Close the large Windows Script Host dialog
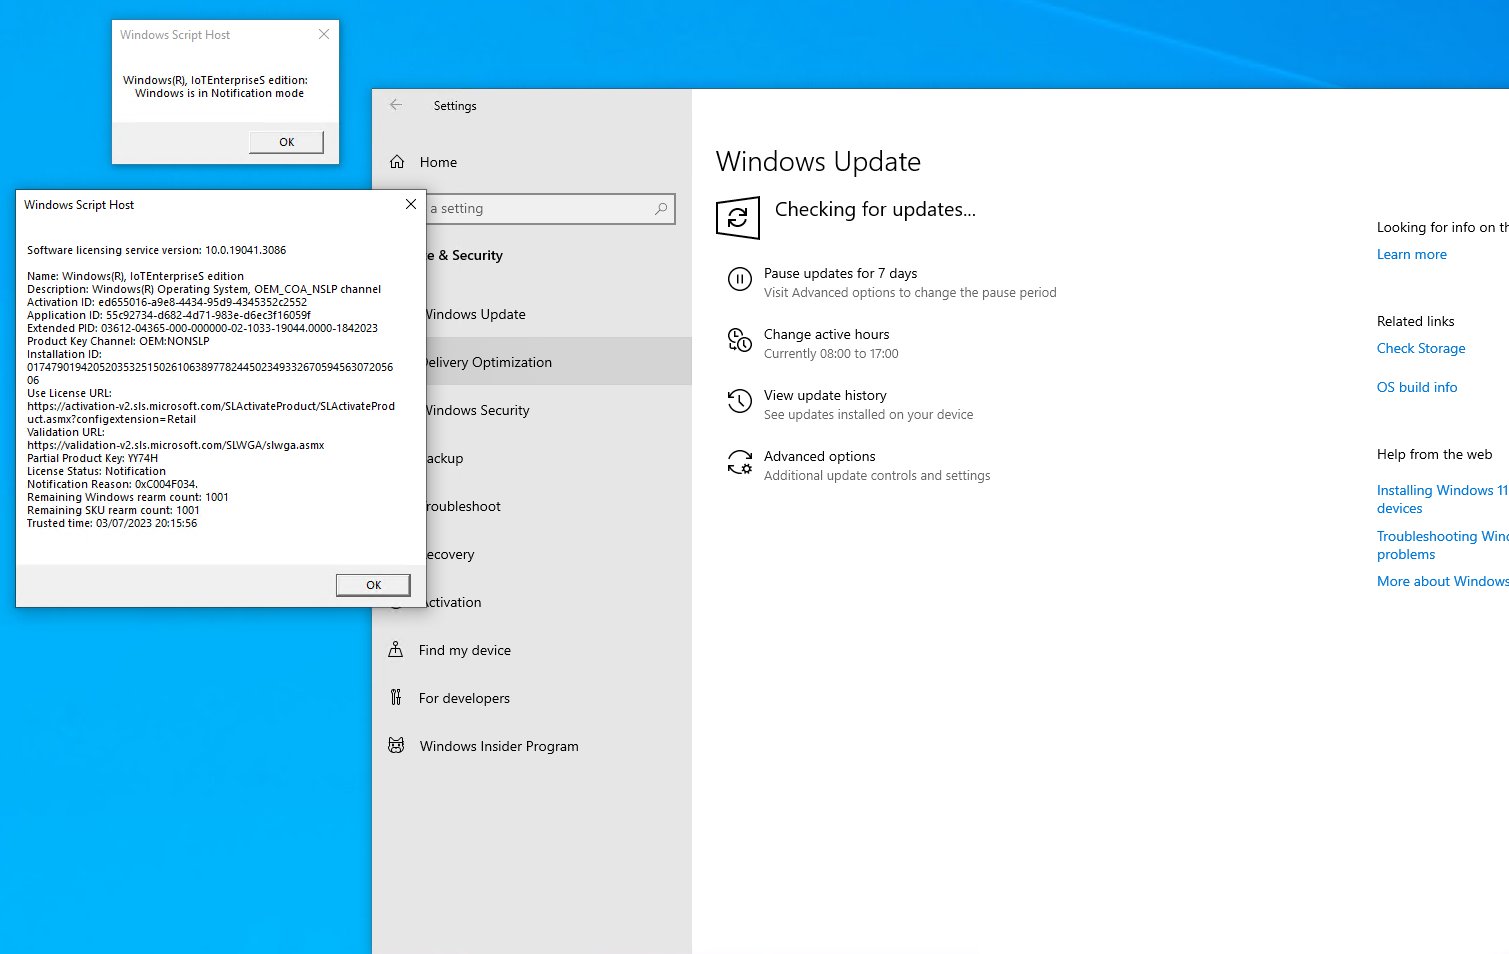1509x954 pixels. pyautogui.click(x=410, y=204)
